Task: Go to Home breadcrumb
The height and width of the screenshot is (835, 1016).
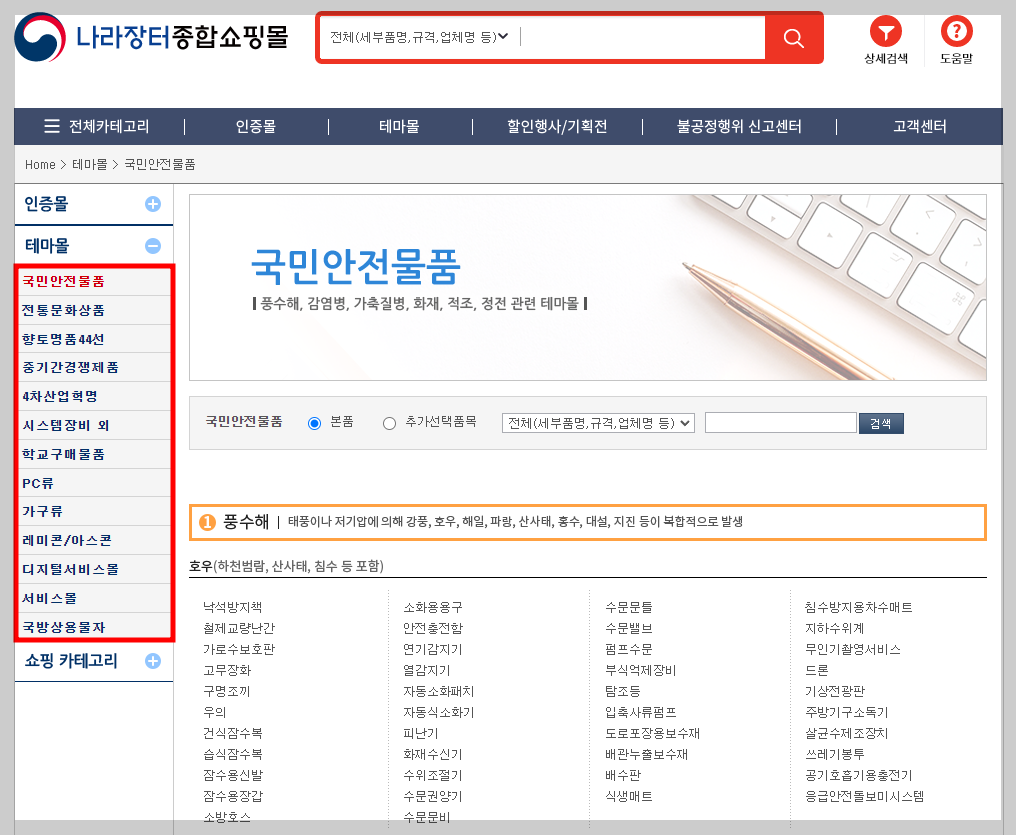Action: pos(40,165)
